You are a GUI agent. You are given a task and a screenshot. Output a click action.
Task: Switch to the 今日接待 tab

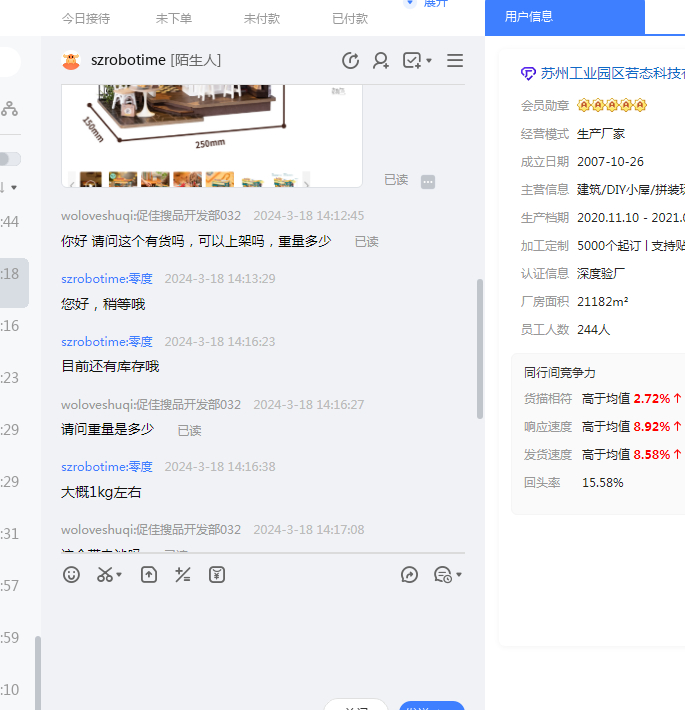[x=86, y=18]
